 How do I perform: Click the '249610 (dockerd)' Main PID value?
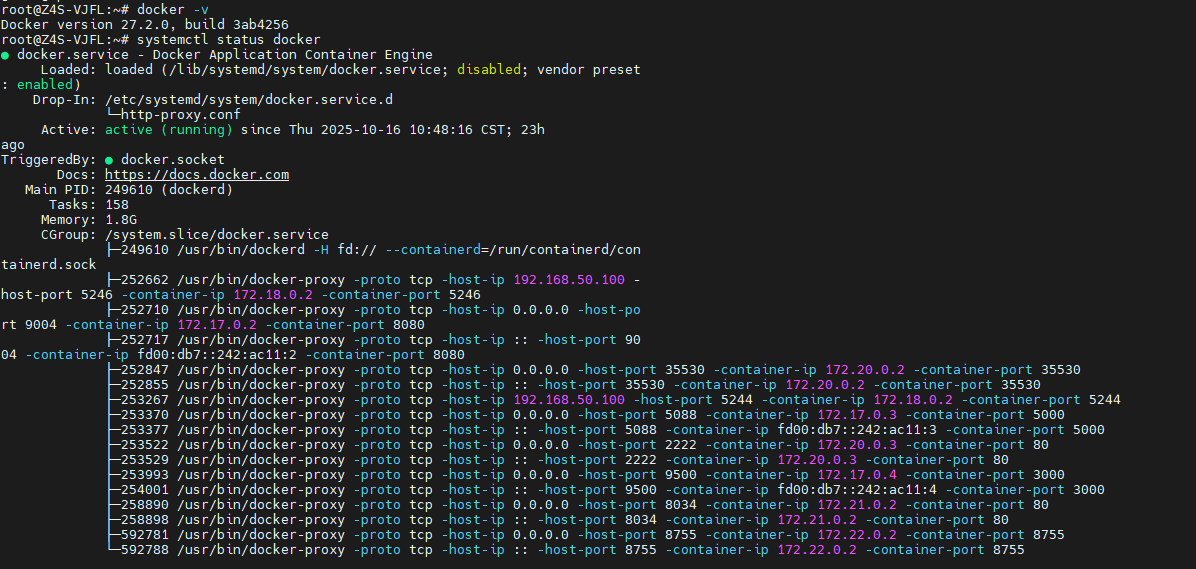[168, 190]
